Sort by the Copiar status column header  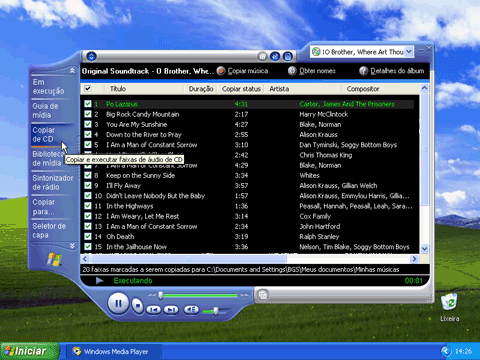pos(241,89)
